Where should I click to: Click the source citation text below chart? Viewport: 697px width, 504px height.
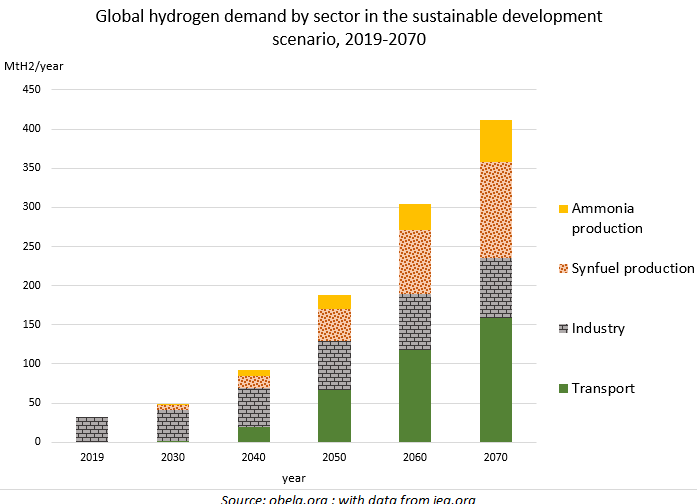pos(348,498)
